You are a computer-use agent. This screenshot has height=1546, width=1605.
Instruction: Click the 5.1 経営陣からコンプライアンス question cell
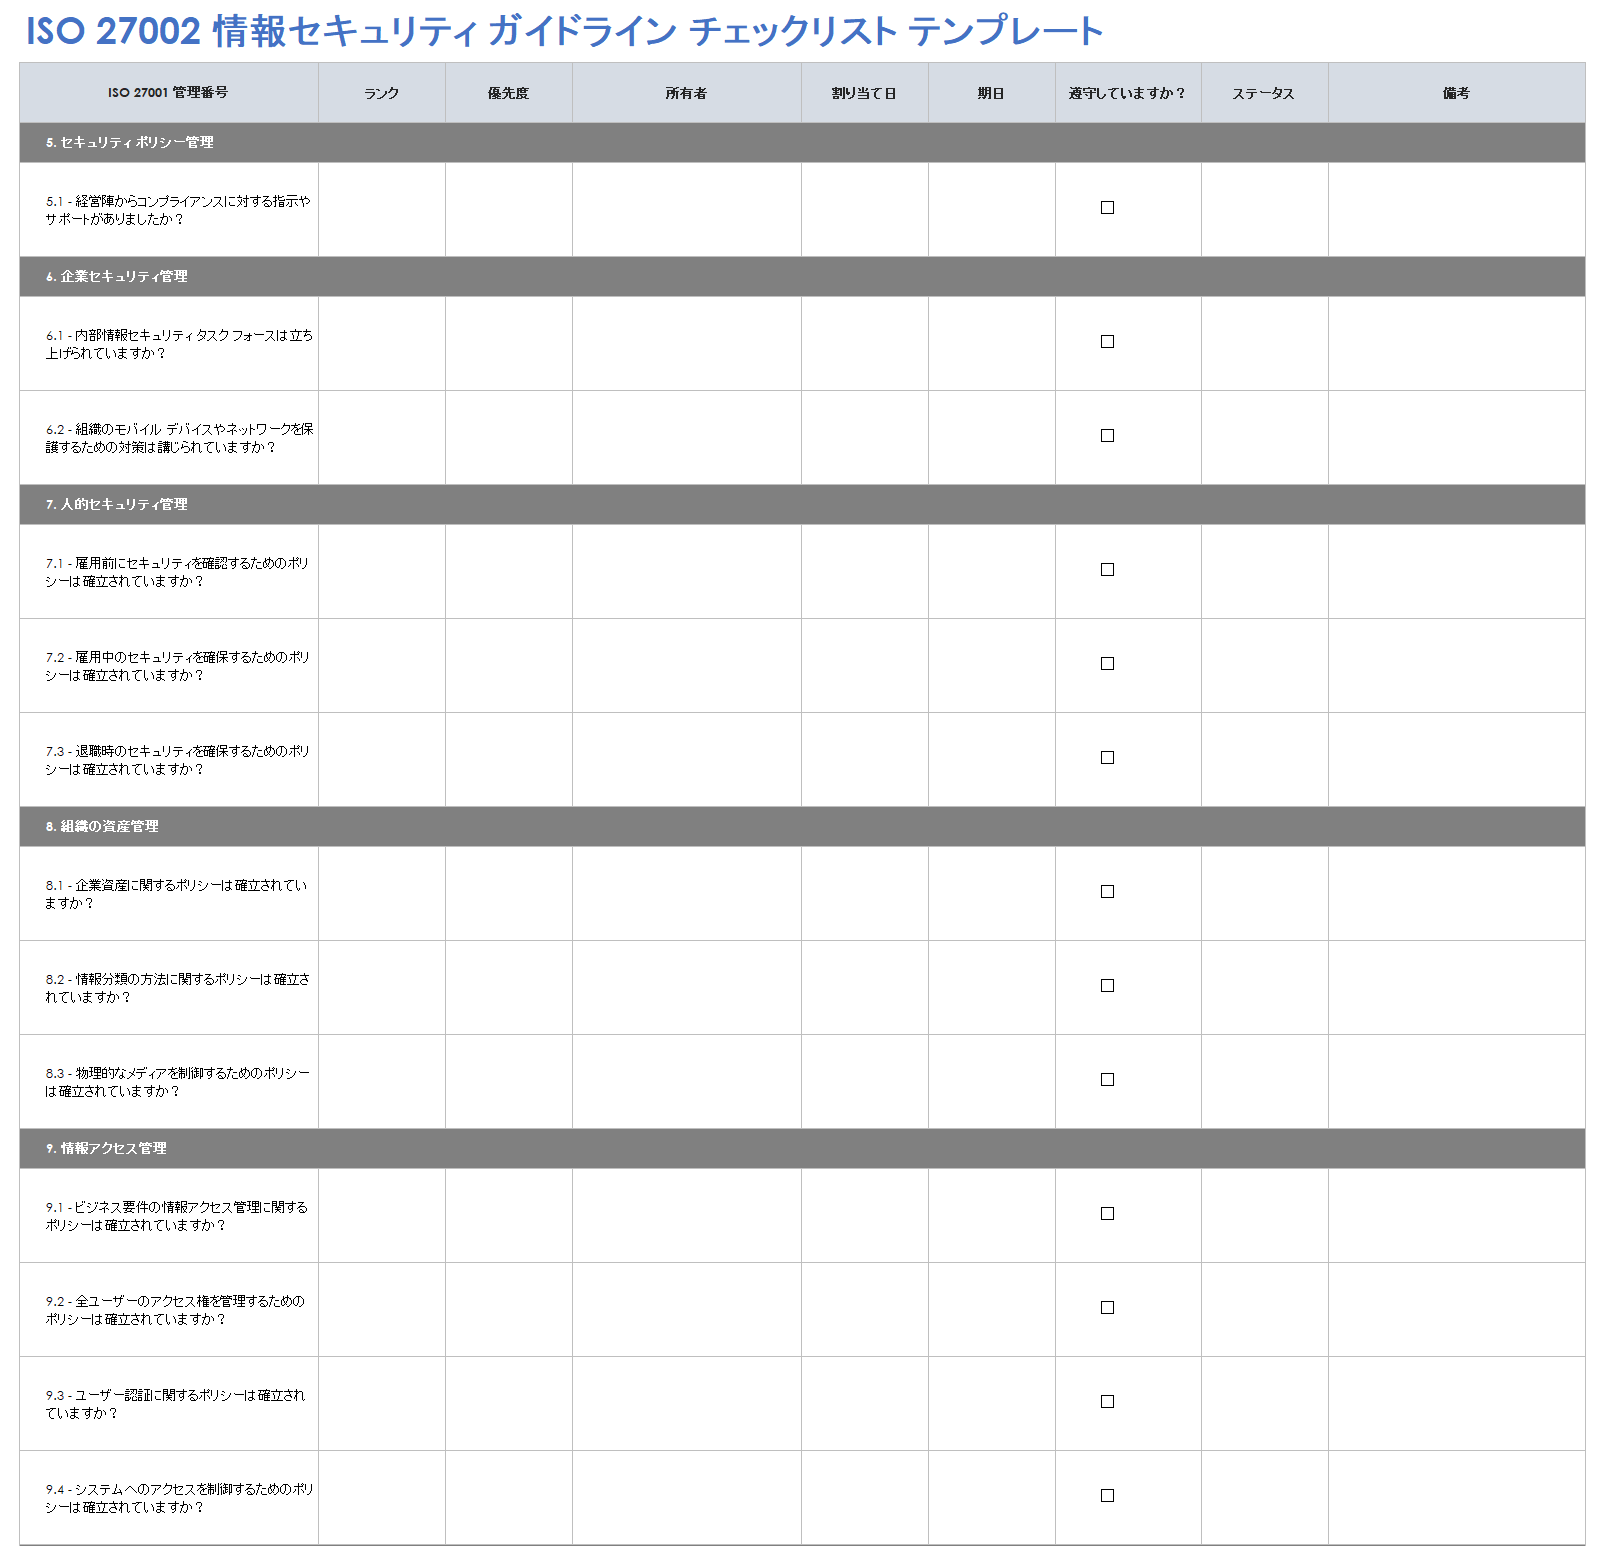pos(169,210)
